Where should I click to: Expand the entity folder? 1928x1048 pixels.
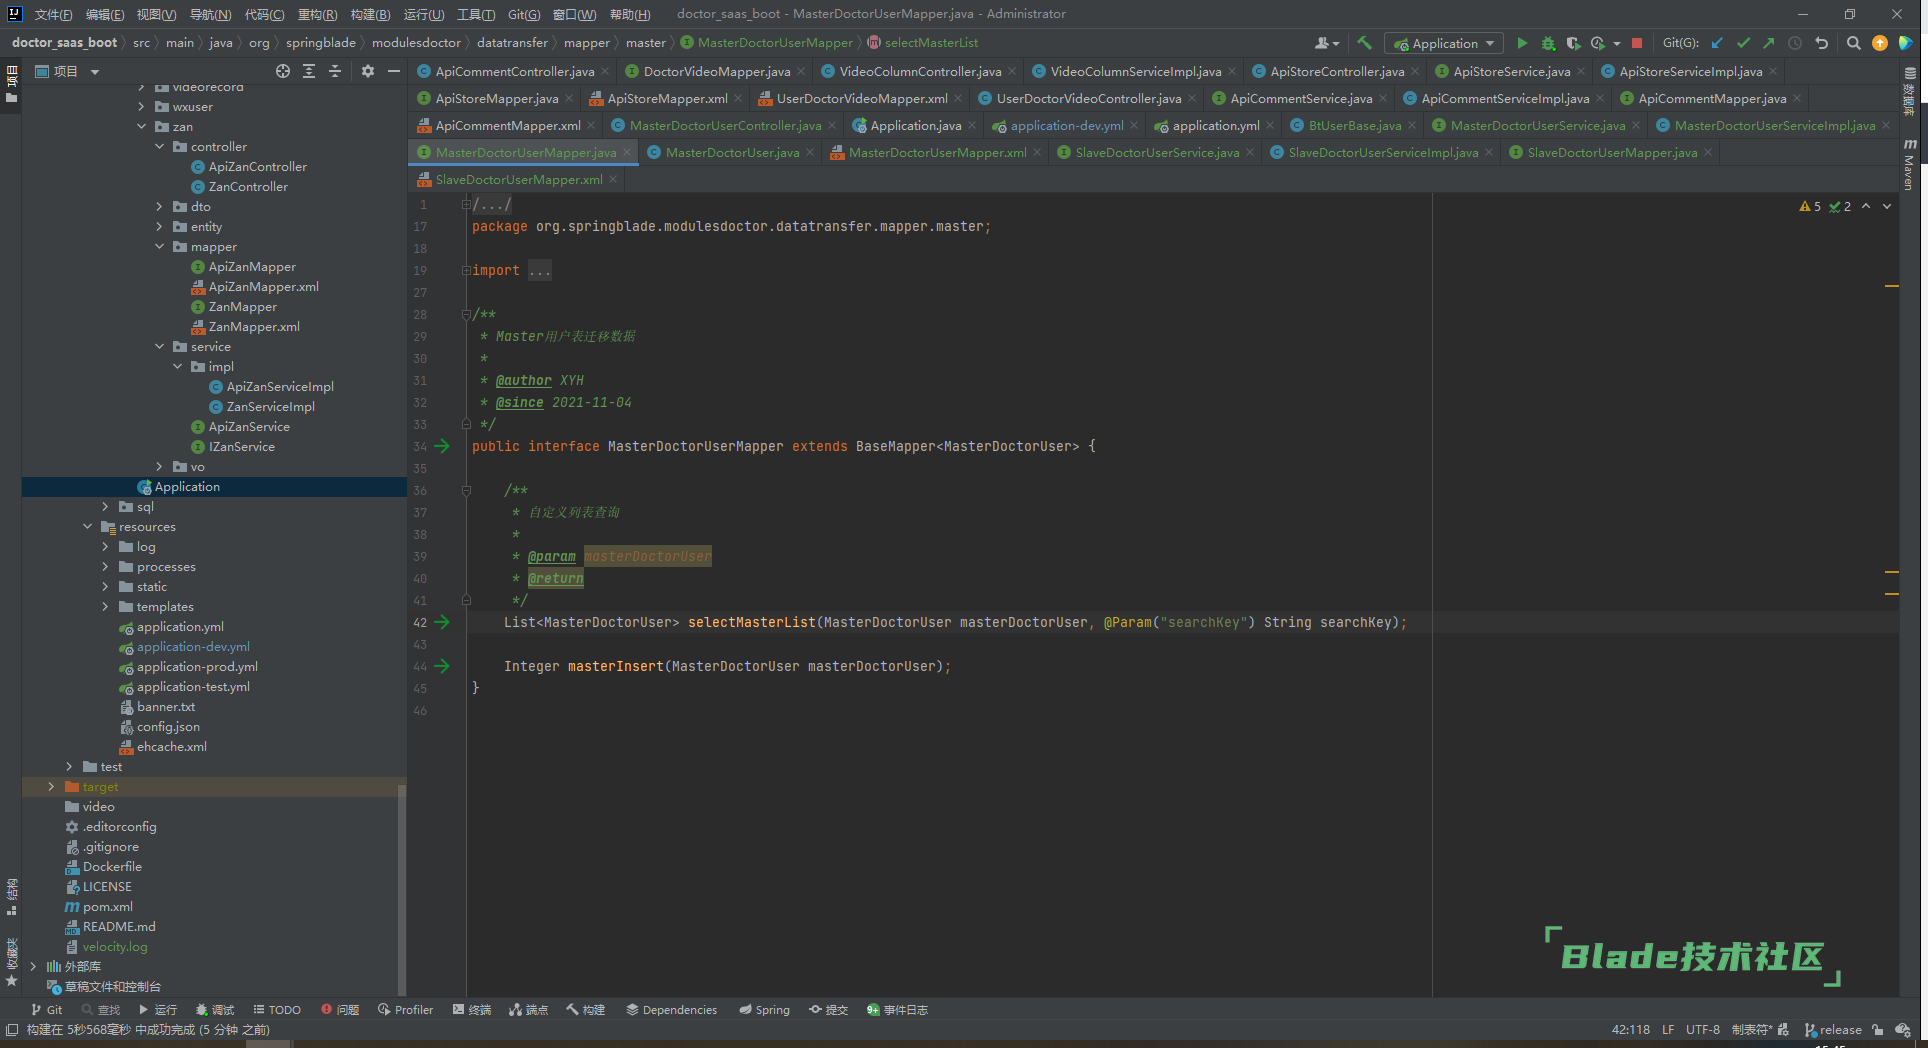[159, 226]
